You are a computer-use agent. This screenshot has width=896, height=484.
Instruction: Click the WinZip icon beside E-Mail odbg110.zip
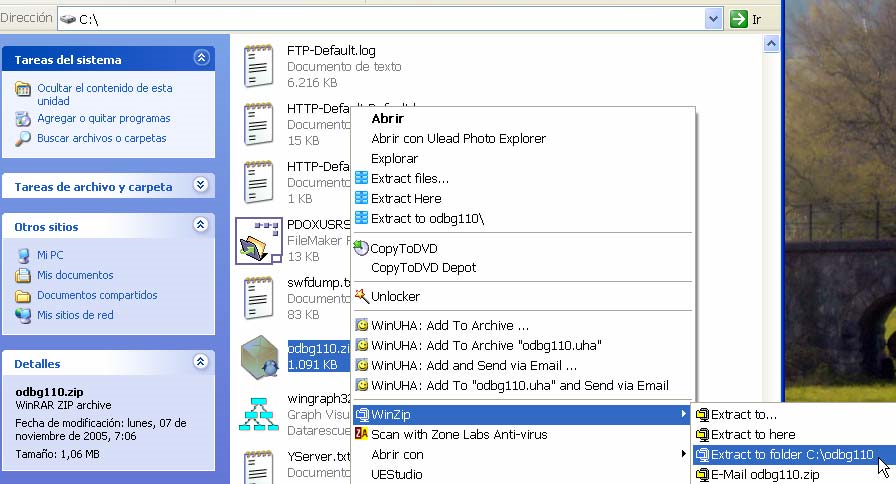coord(702,474)
